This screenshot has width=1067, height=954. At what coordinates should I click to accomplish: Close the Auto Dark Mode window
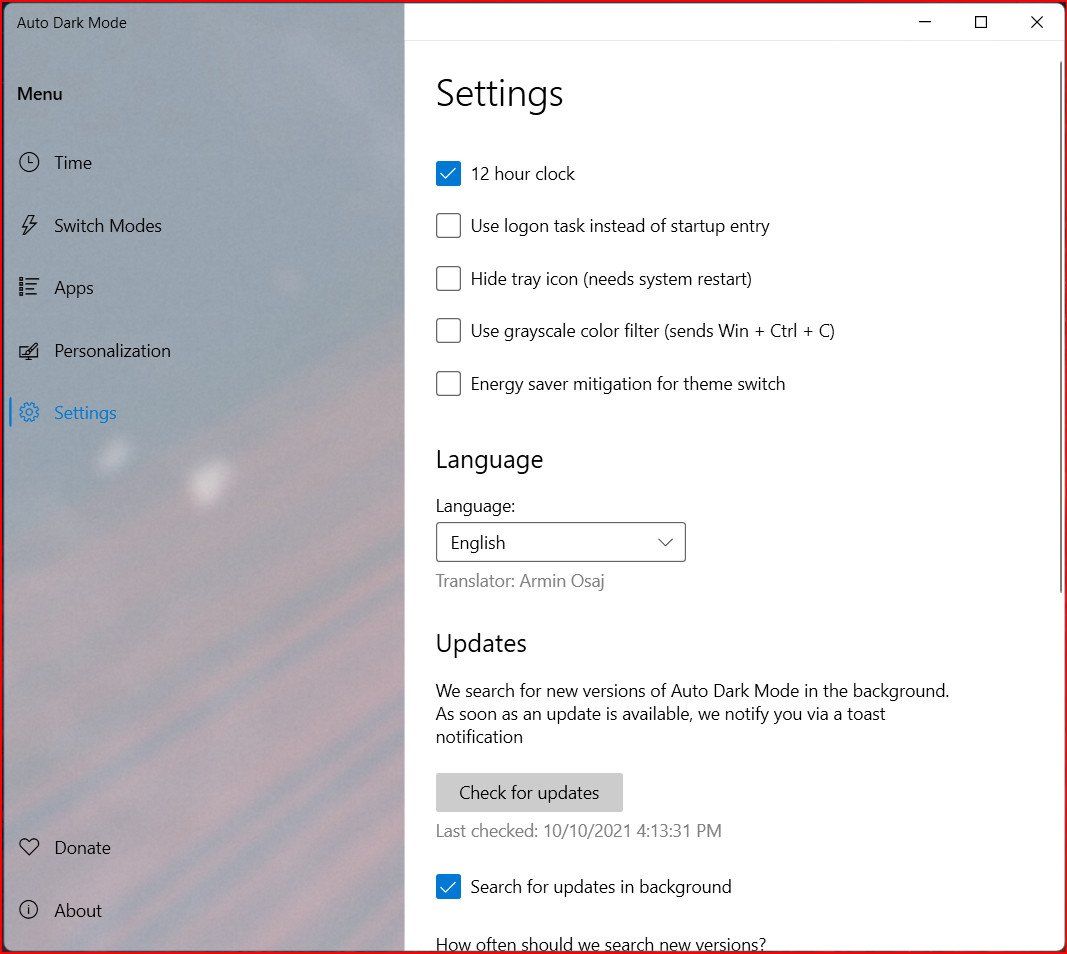[x=1036, y=22]
